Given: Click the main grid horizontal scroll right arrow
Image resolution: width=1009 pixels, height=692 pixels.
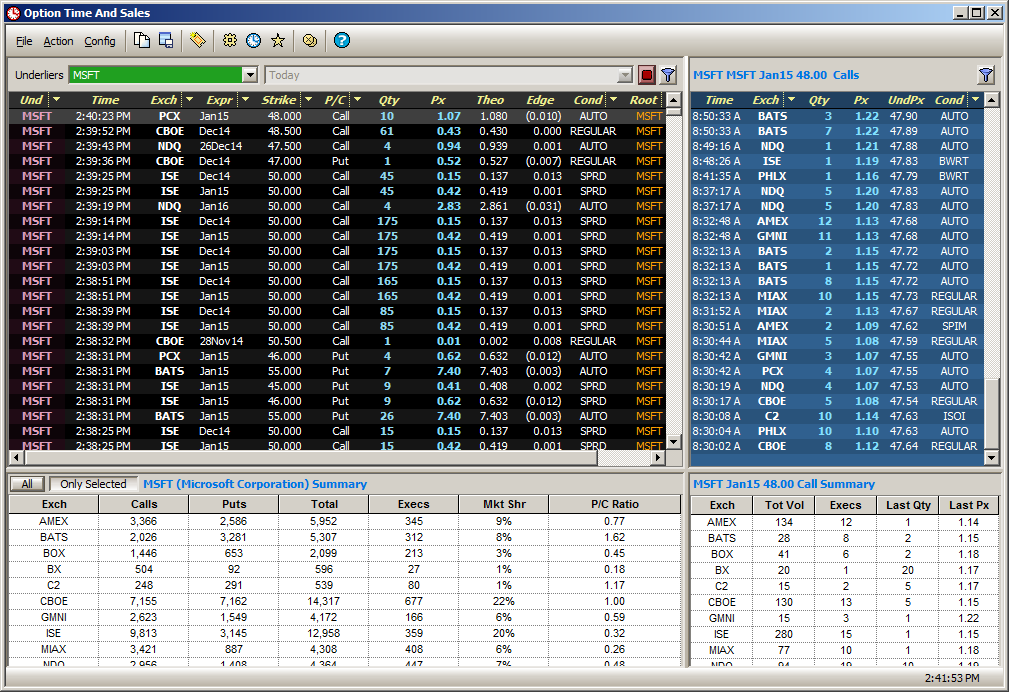Looking at the screenshot, I should pos(657,458).
